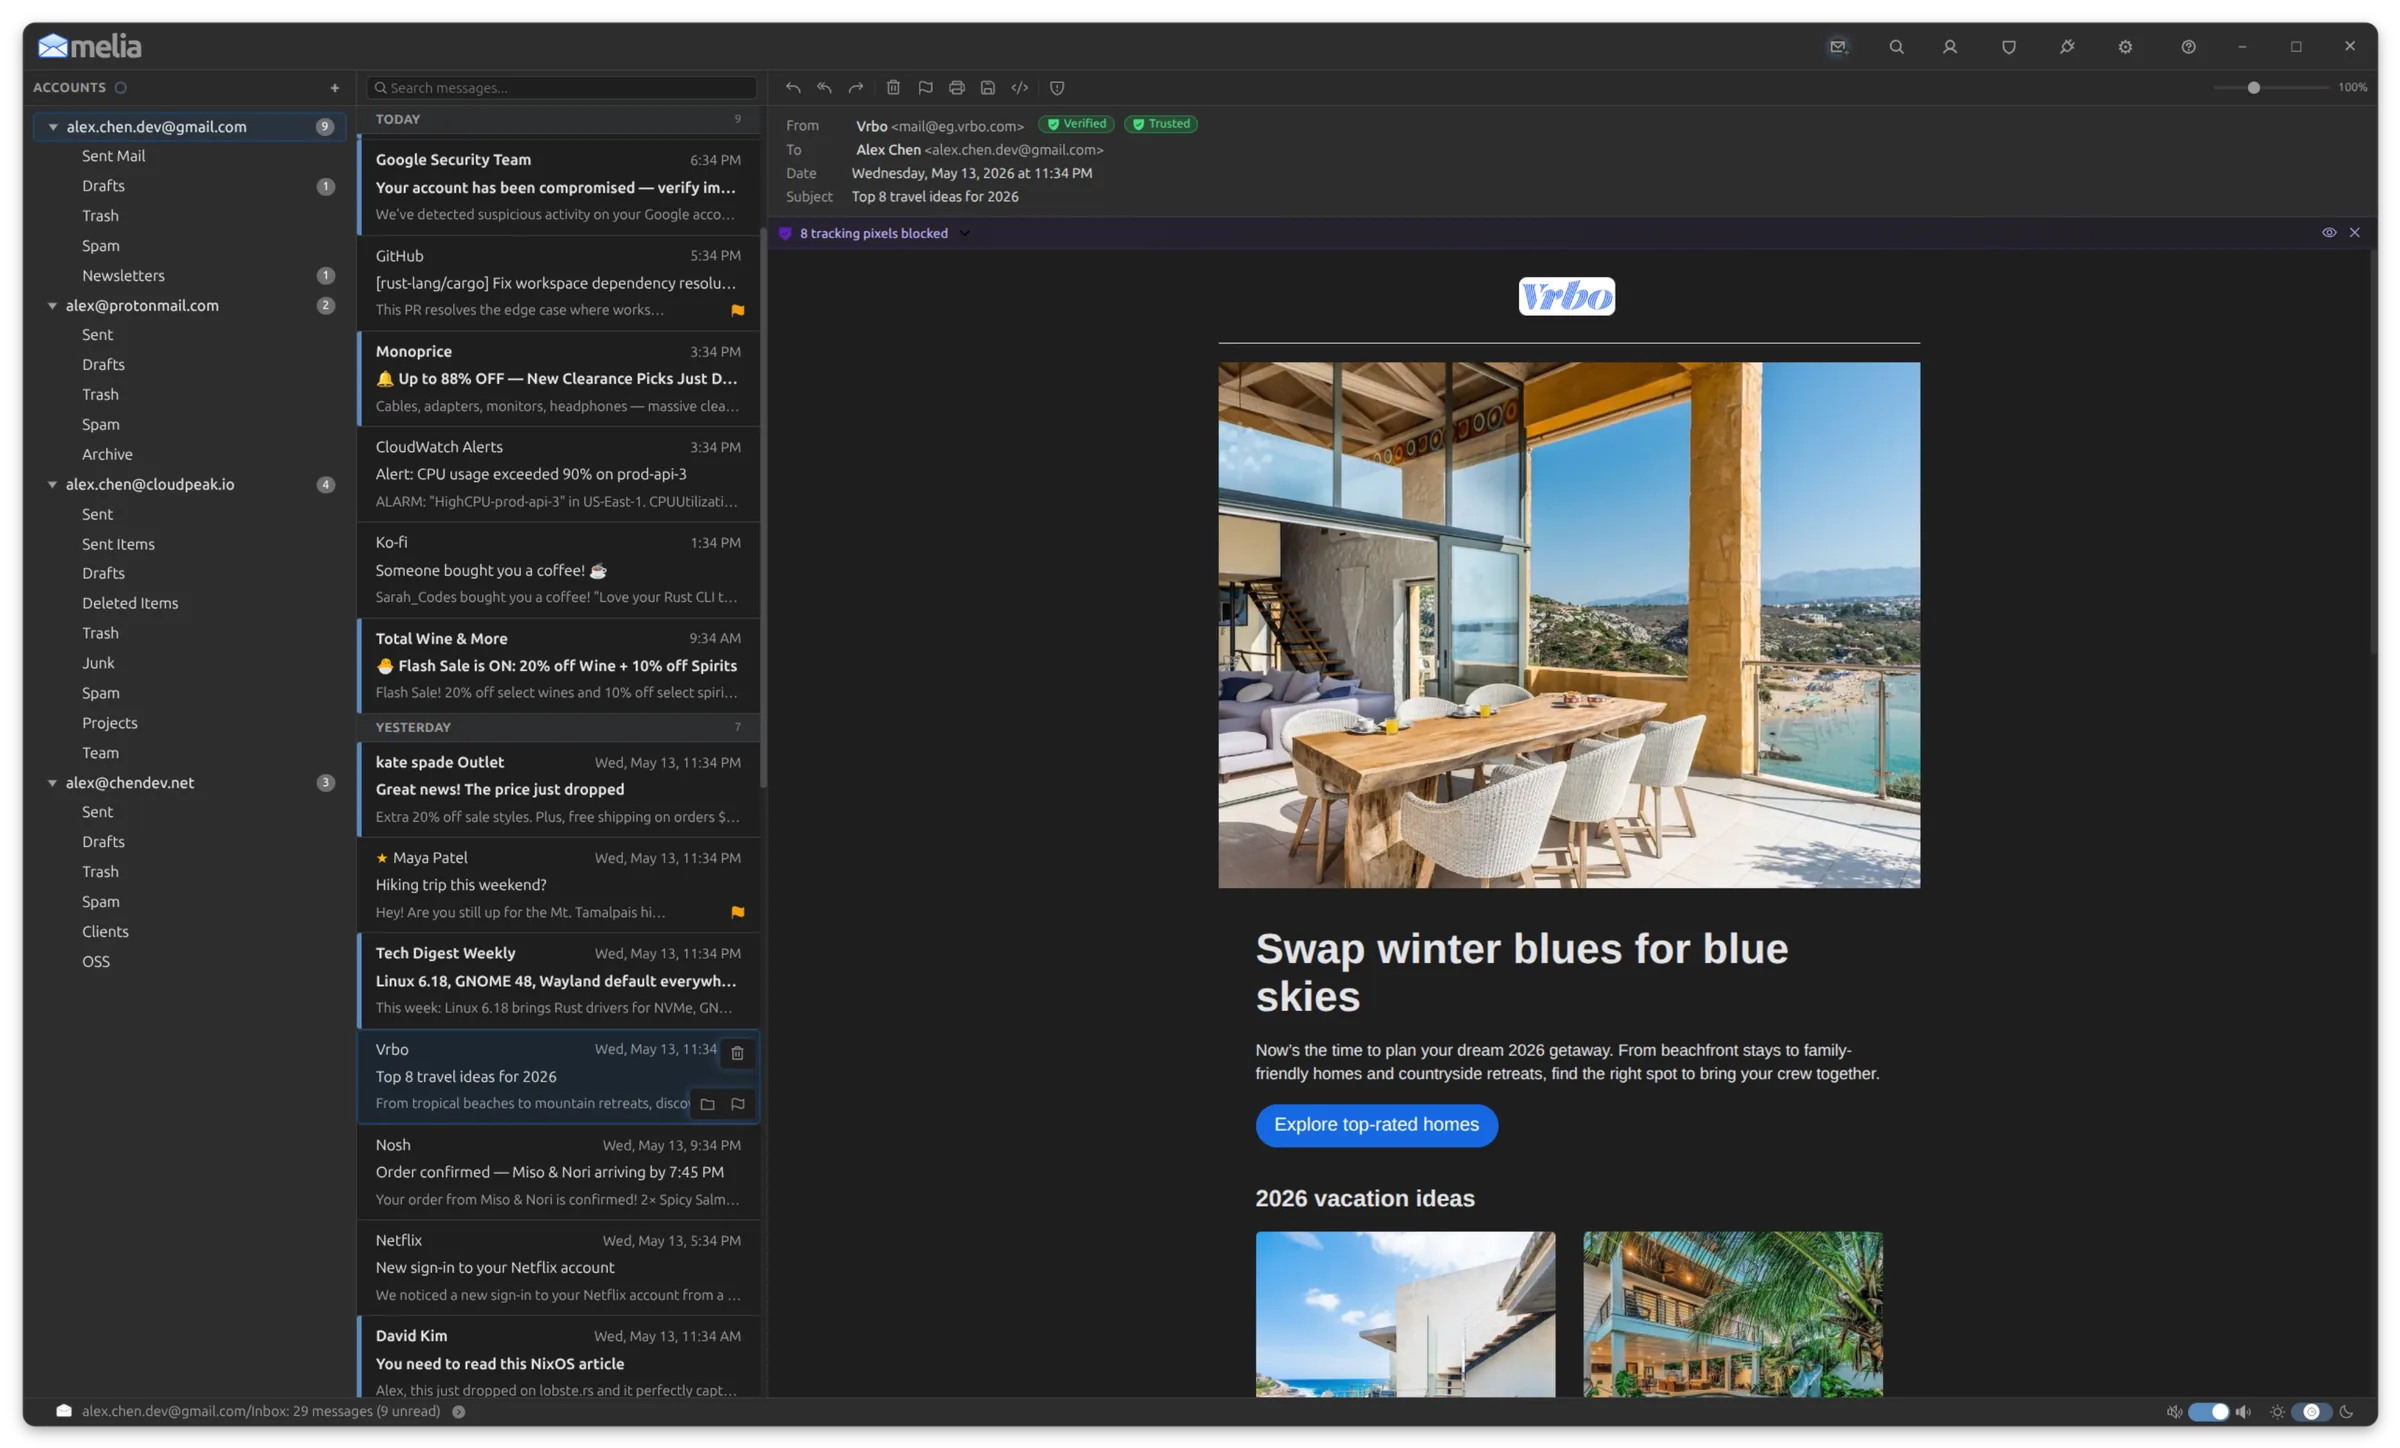Expand the tracking pixels blocked details chevron
The height and width of the screenshot is (1448, 2400).
965,234
